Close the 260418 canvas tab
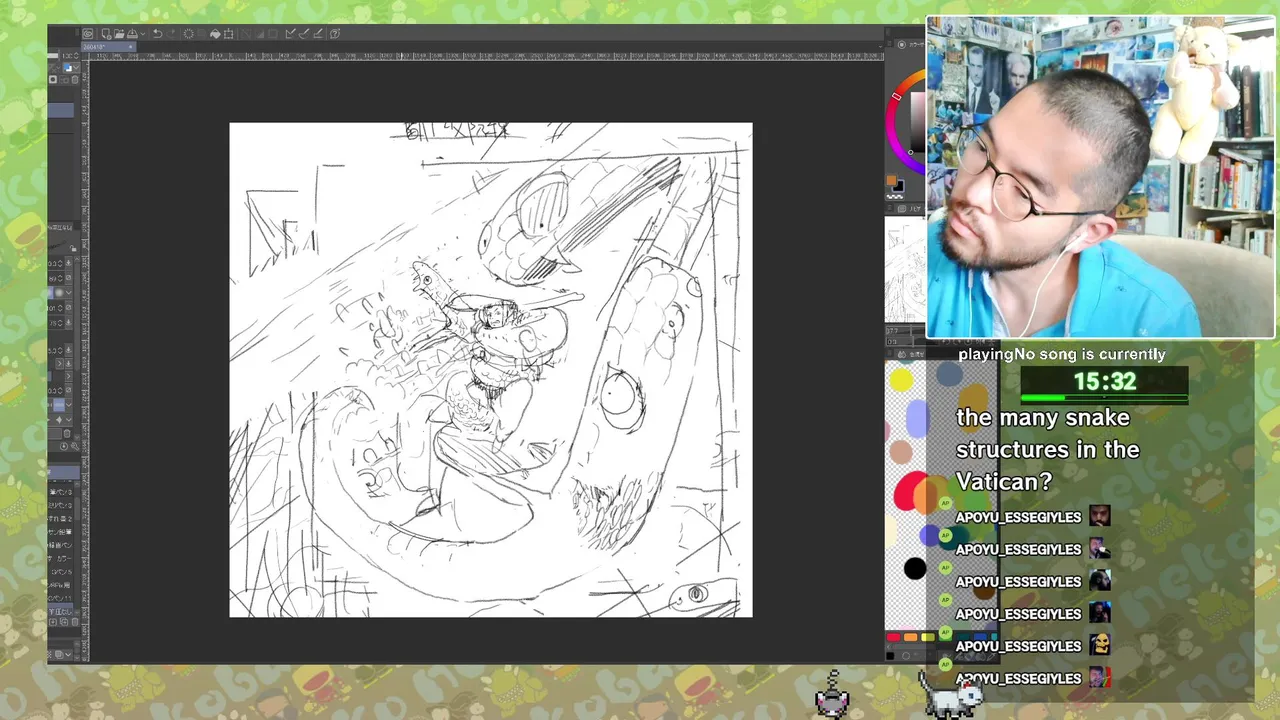This screenshot has height=720, width=1280. 131,47
